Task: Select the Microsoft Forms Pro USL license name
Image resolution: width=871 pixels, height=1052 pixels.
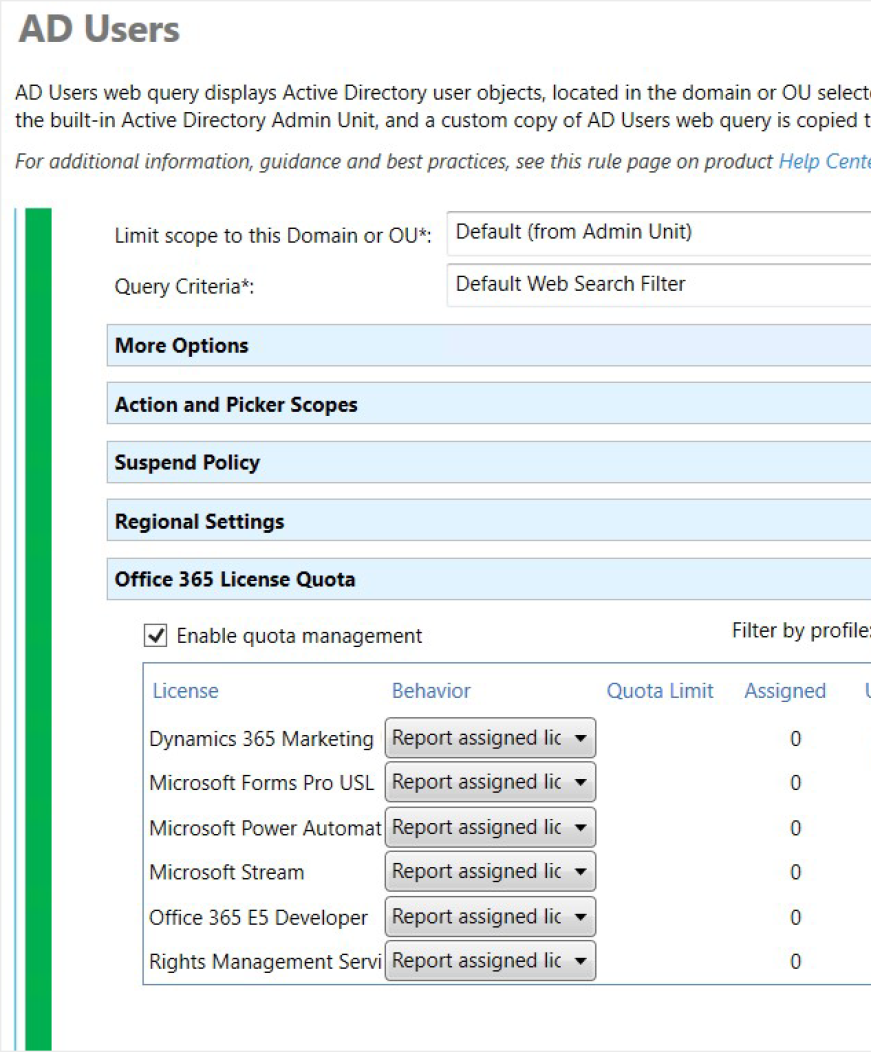Action: [261, 783]
